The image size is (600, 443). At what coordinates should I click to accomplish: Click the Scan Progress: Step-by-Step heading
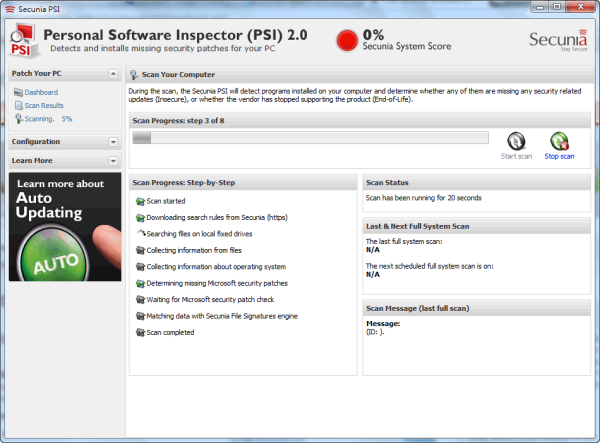point(184,182)
